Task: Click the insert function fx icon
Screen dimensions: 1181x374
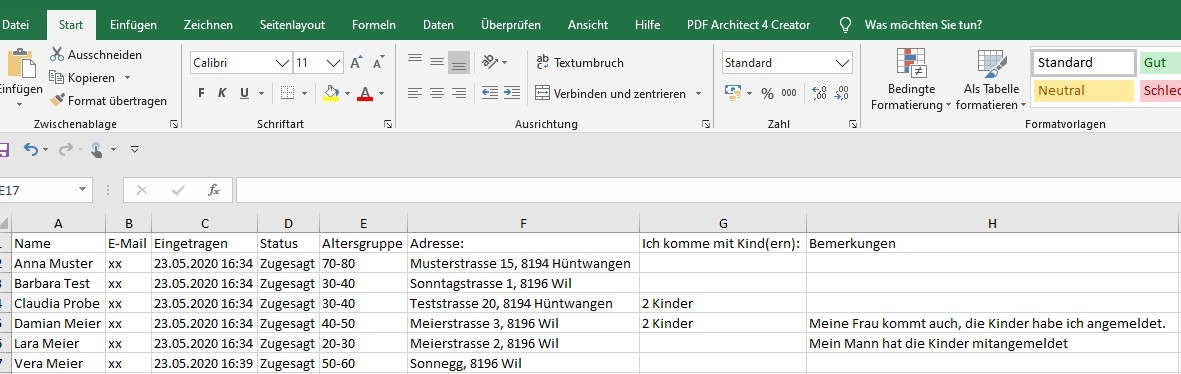Action: pyautogui.click(x=214, y=190)
